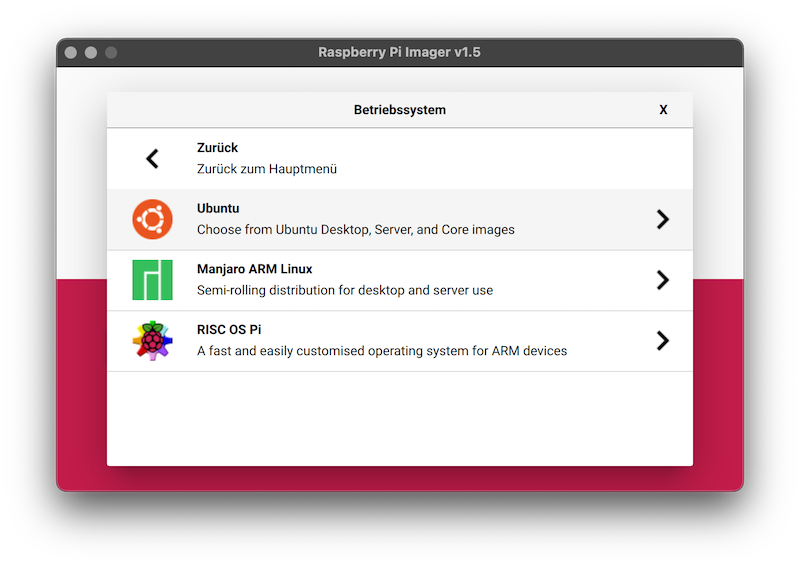The image size is (800, 566).
Task: Choose the Zurück menu entry title
Action: click(x=217, y=147)
